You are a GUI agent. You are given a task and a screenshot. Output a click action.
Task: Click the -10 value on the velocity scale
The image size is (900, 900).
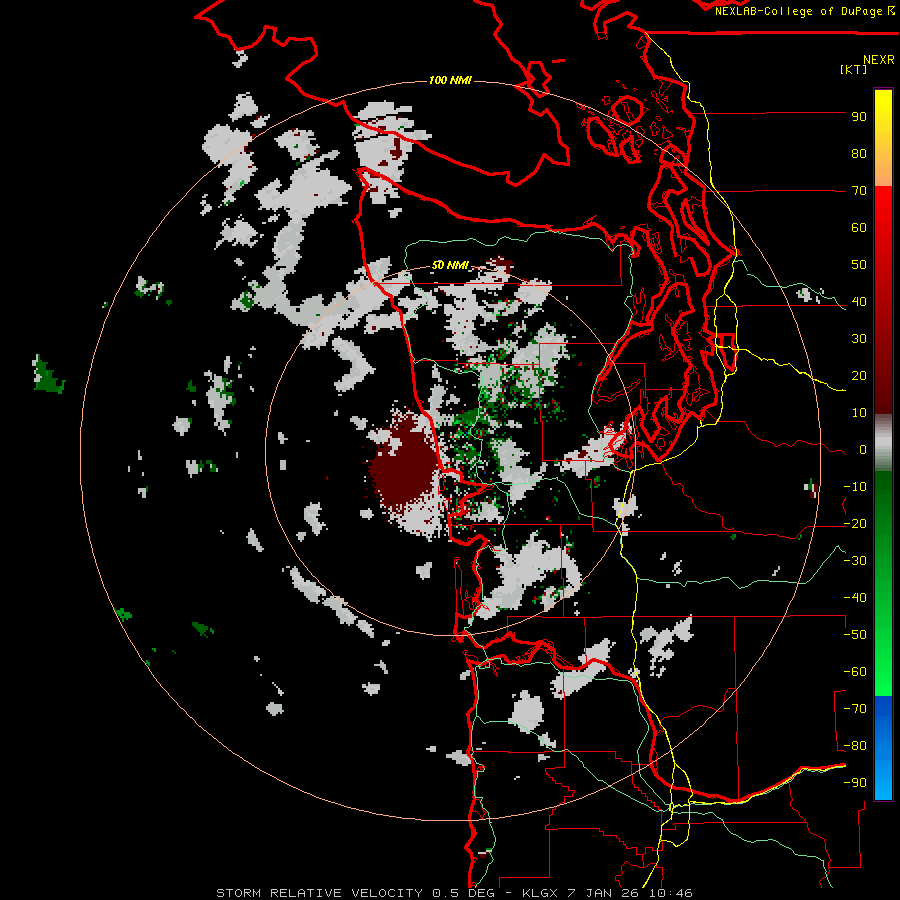coord(855,487)
